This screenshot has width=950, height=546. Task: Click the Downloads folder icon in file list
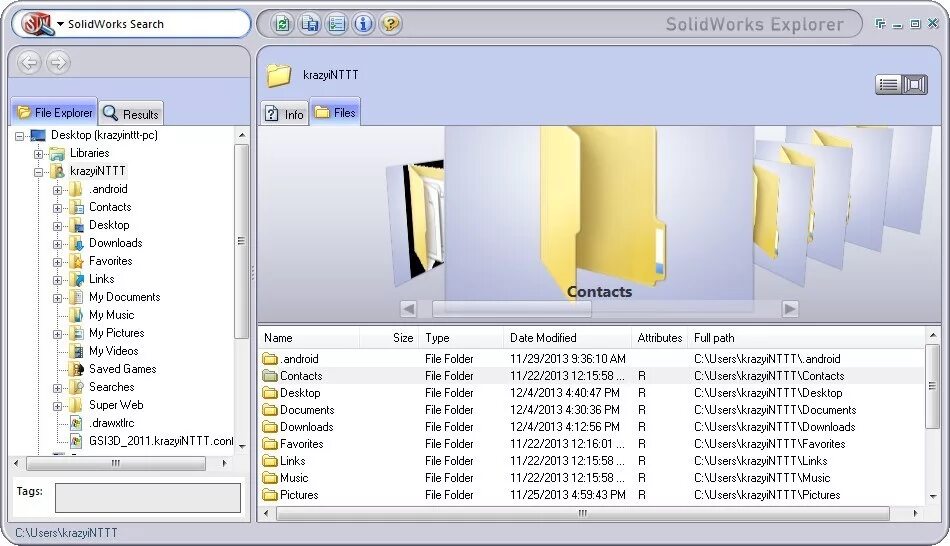[270, 427]
